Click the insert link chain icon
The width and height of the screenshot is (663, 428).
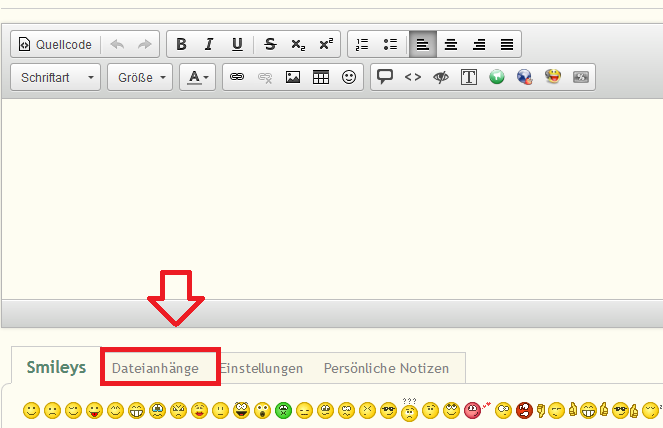pyautogui.click(x=237, y=77)
